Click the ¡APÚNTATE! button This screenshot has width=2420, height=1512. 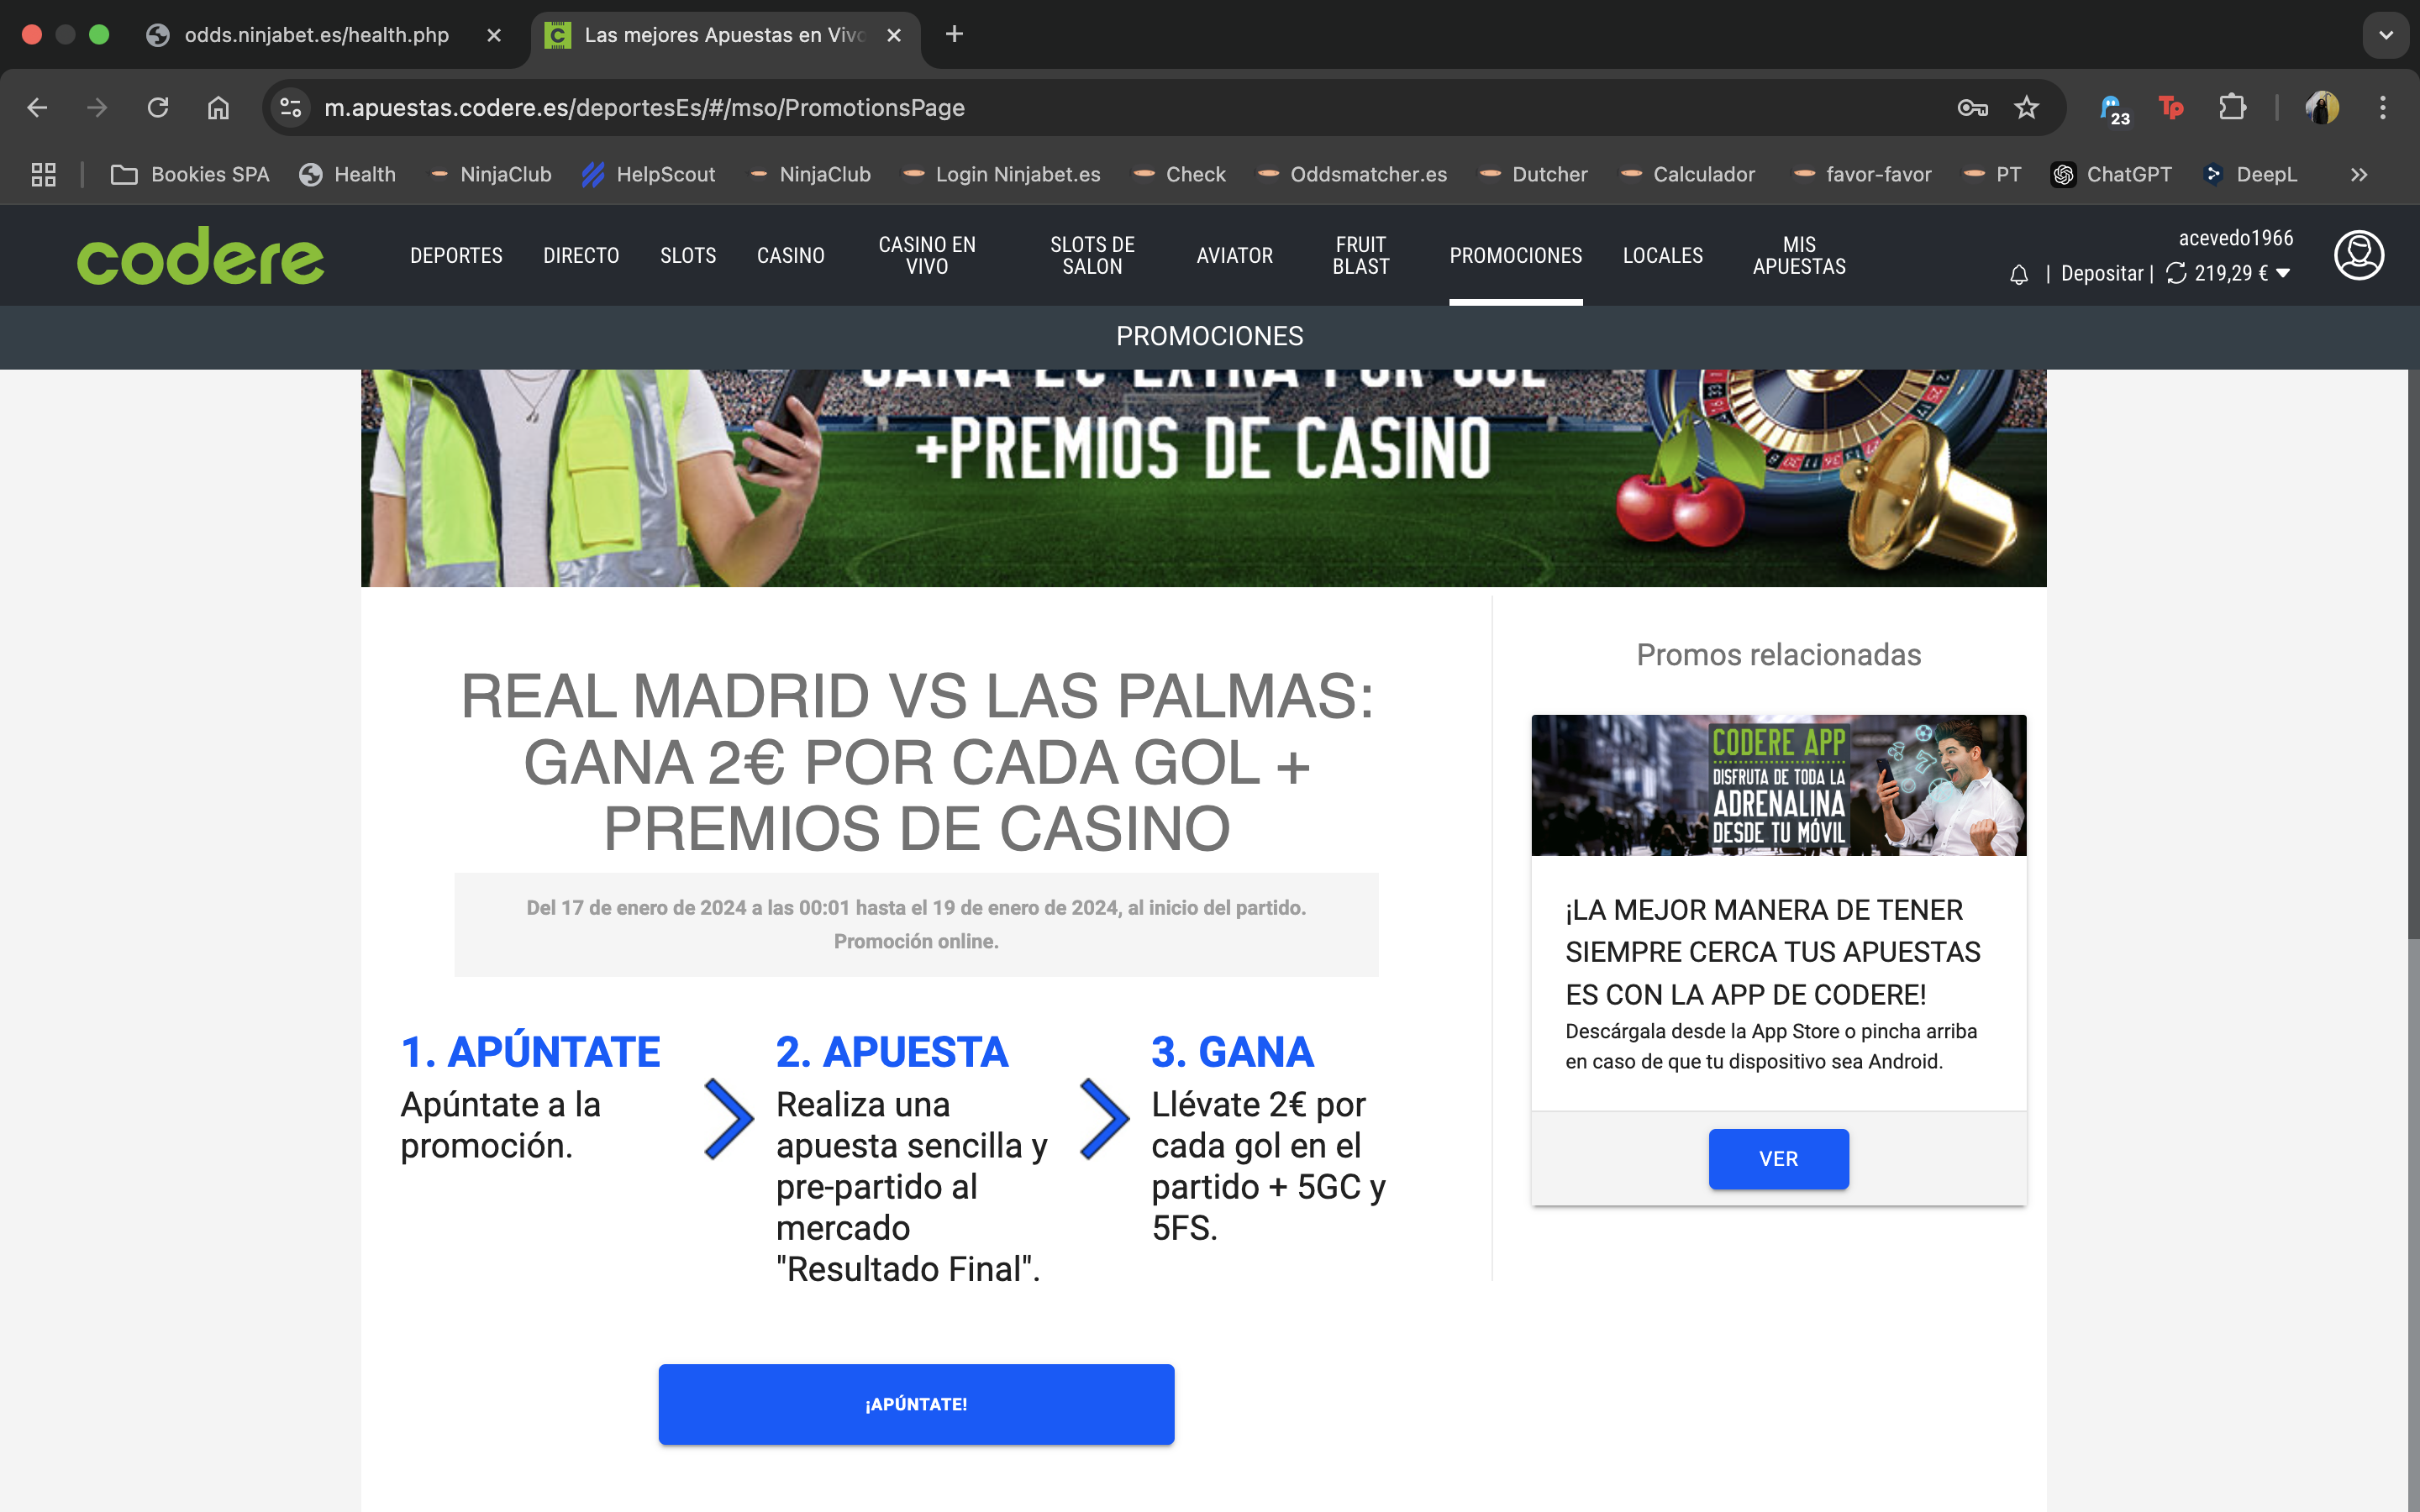(x=916, y=1404)
